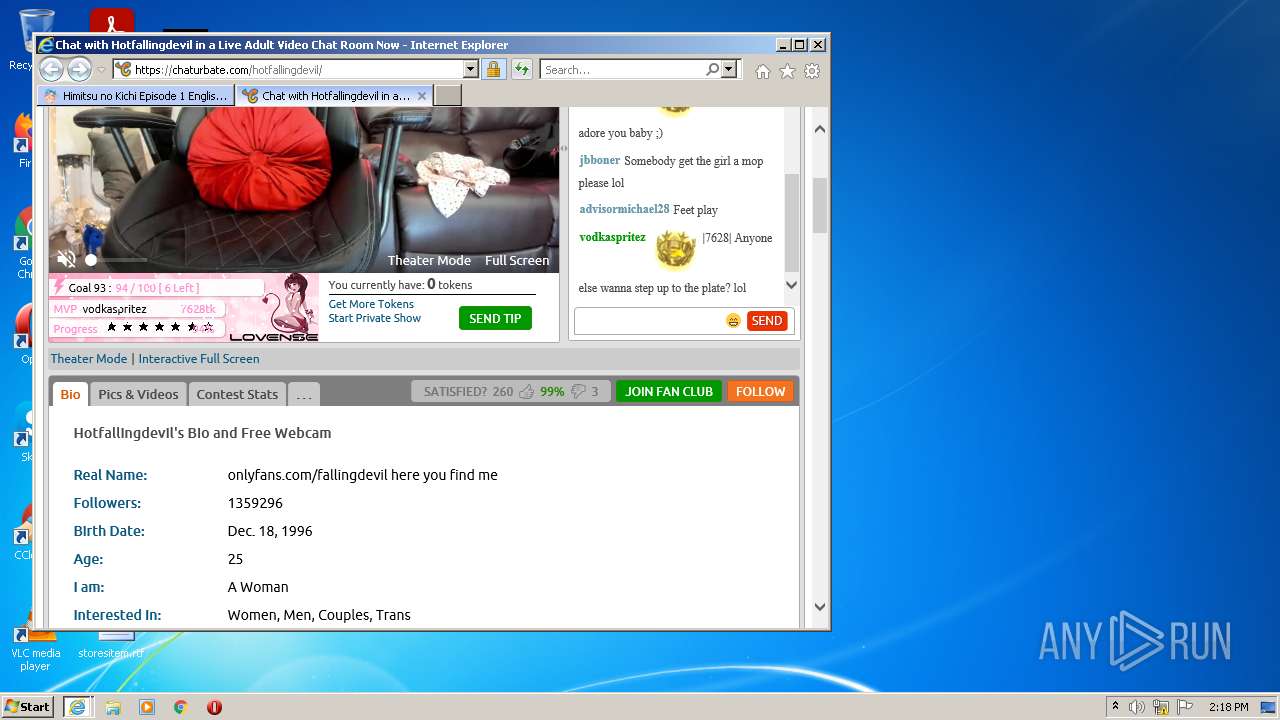
Task: Enable Theater Mode on the video overlay
Action: [429, 260]
